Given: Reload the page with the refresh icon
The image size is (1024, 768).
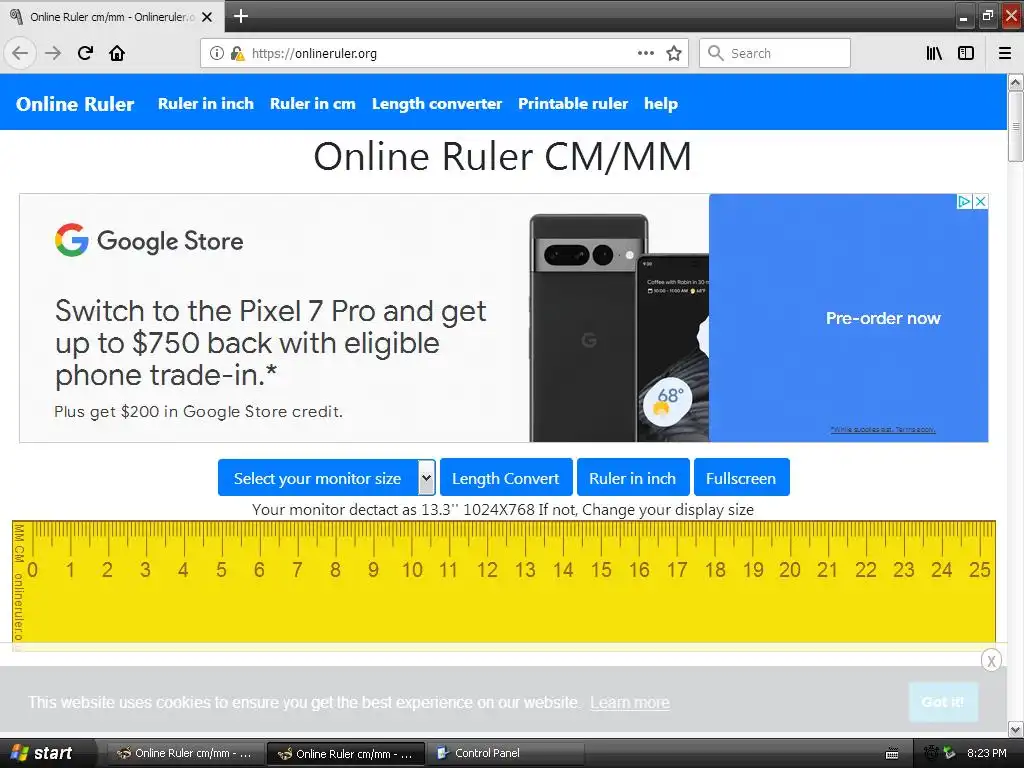Looking at the screenshot, I should coord(85,53).
